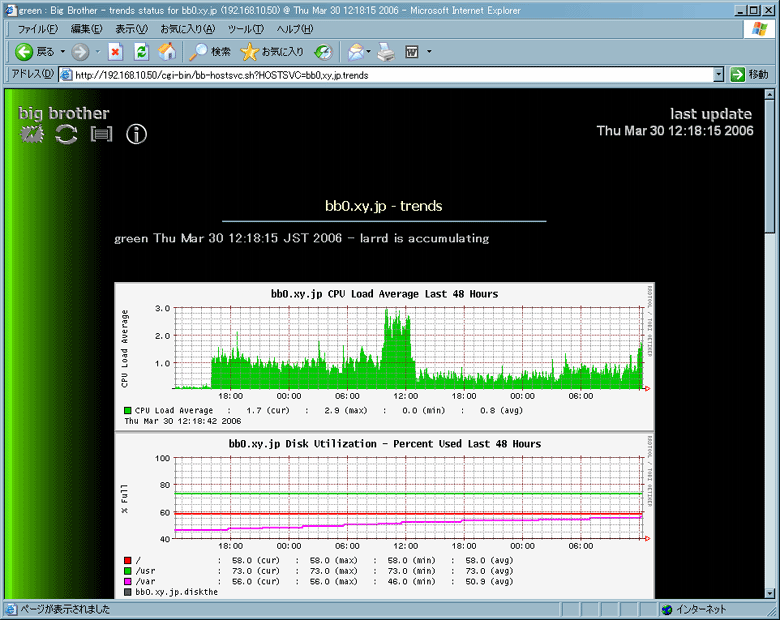Click the 検索 search button

click(211, 51)
